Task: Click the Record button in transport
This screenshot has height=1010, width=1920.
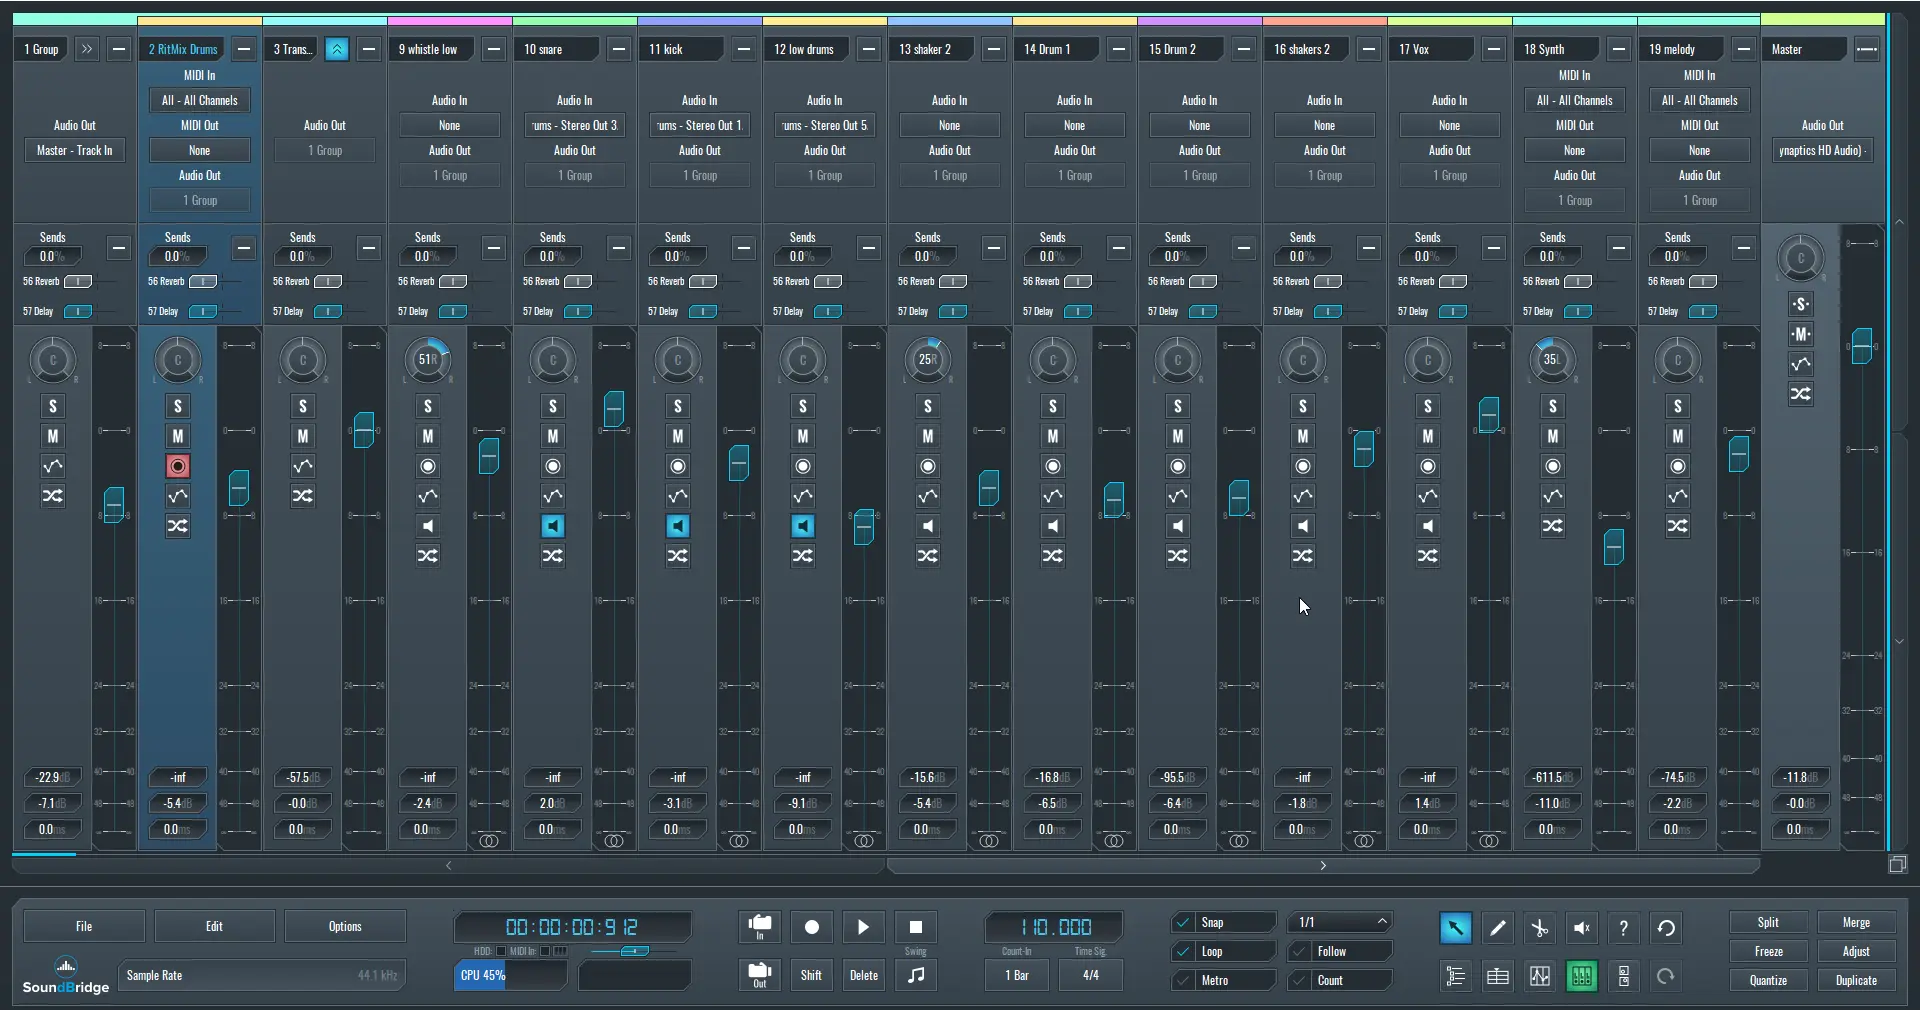Action: 812,927
